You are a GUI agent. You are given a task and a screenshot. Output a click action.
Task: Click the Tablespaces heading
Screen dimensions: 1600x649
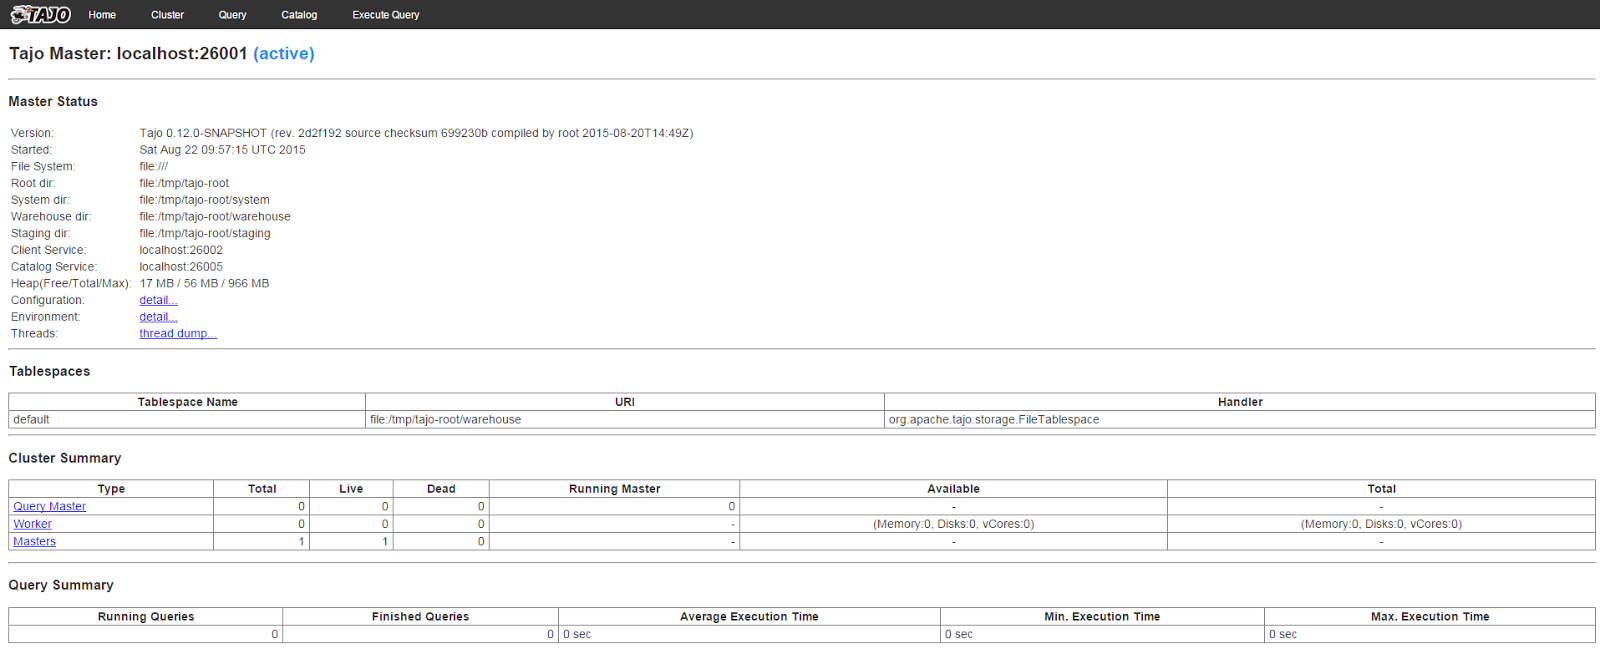(50, 371)
